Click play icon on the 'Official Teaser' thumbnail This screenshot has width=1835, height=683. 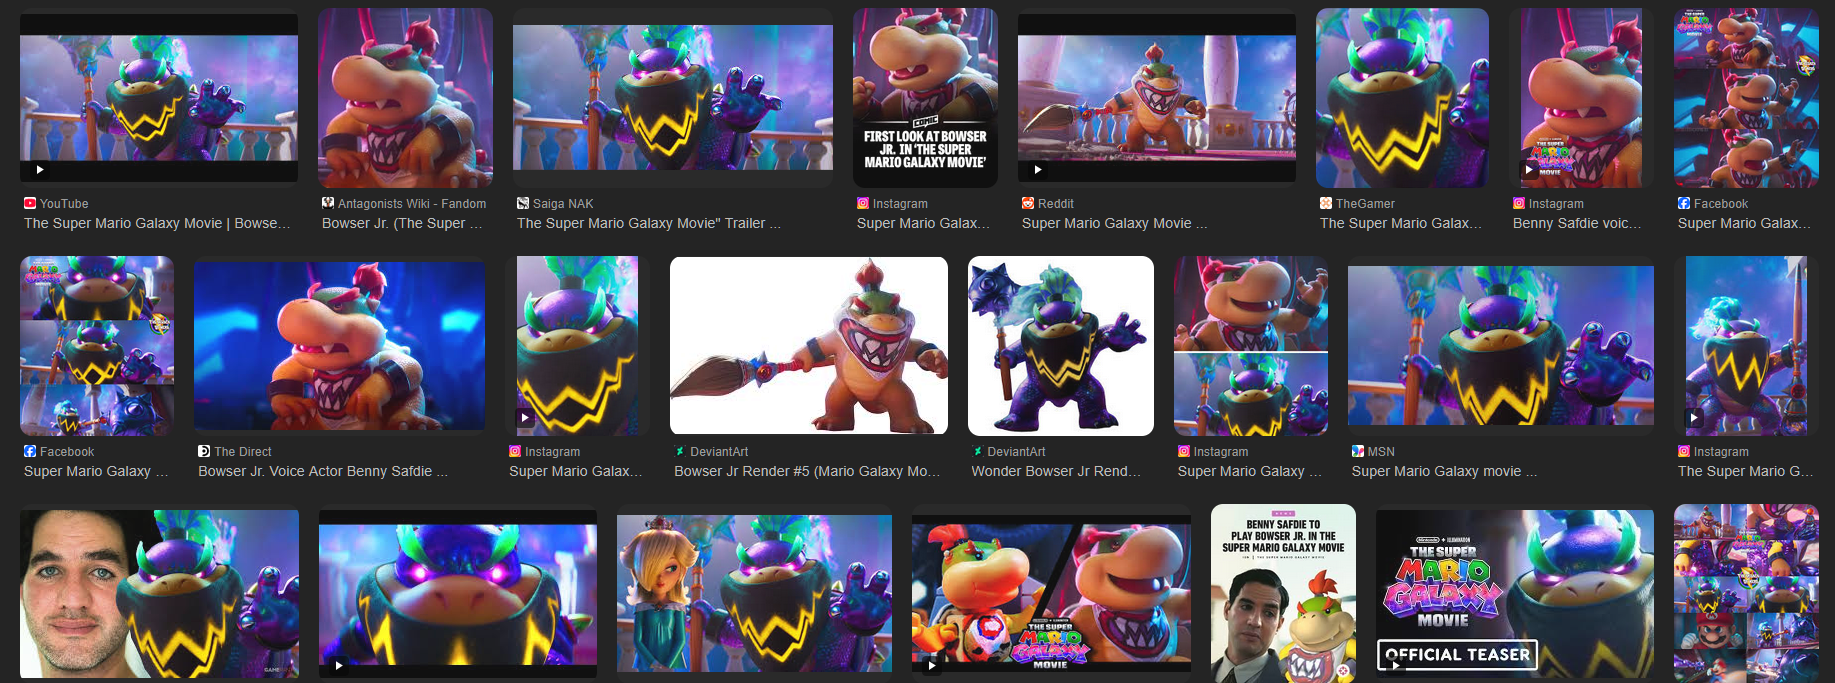pyautogui.click(x=1396, y=665)
